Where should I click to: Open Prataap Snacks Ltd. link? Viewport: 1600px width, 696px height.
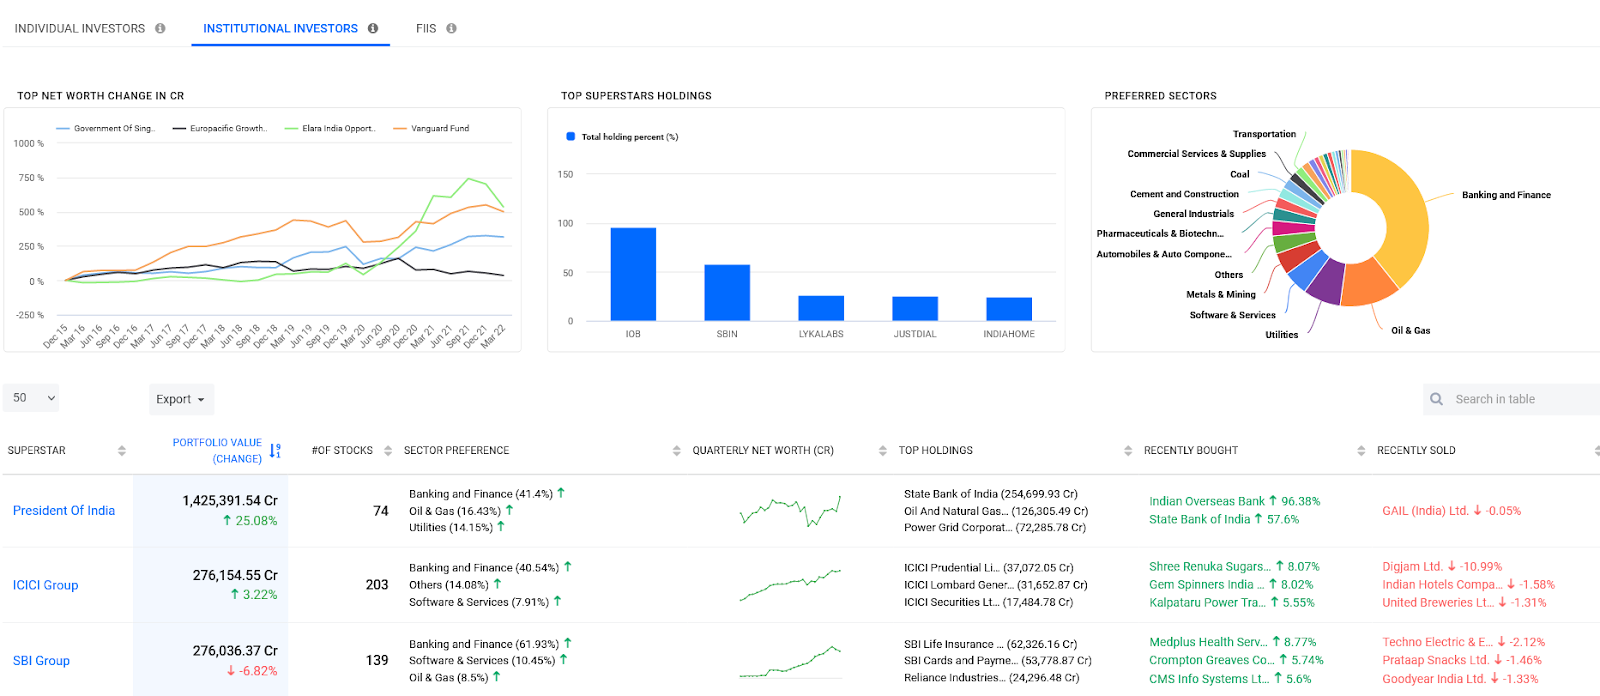pyautogui.click(x=1435, y=661)
